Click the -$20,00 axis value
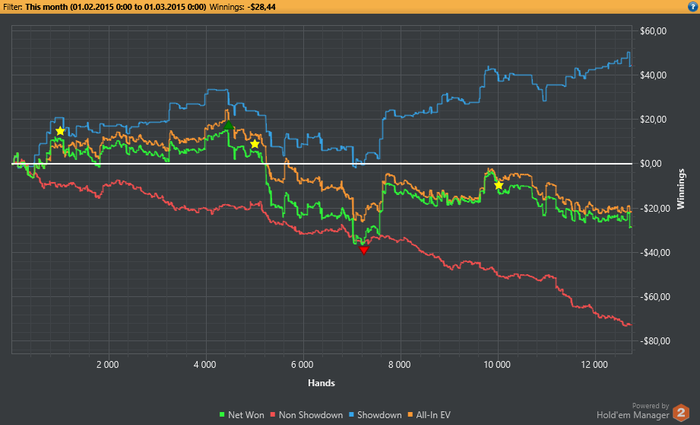 [x=655, y=208]
